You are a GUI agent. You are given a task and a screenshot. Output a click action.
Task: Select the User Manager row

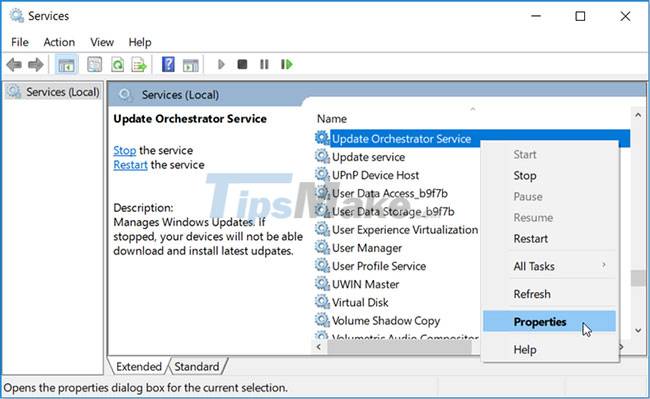[x=397, y=248]
